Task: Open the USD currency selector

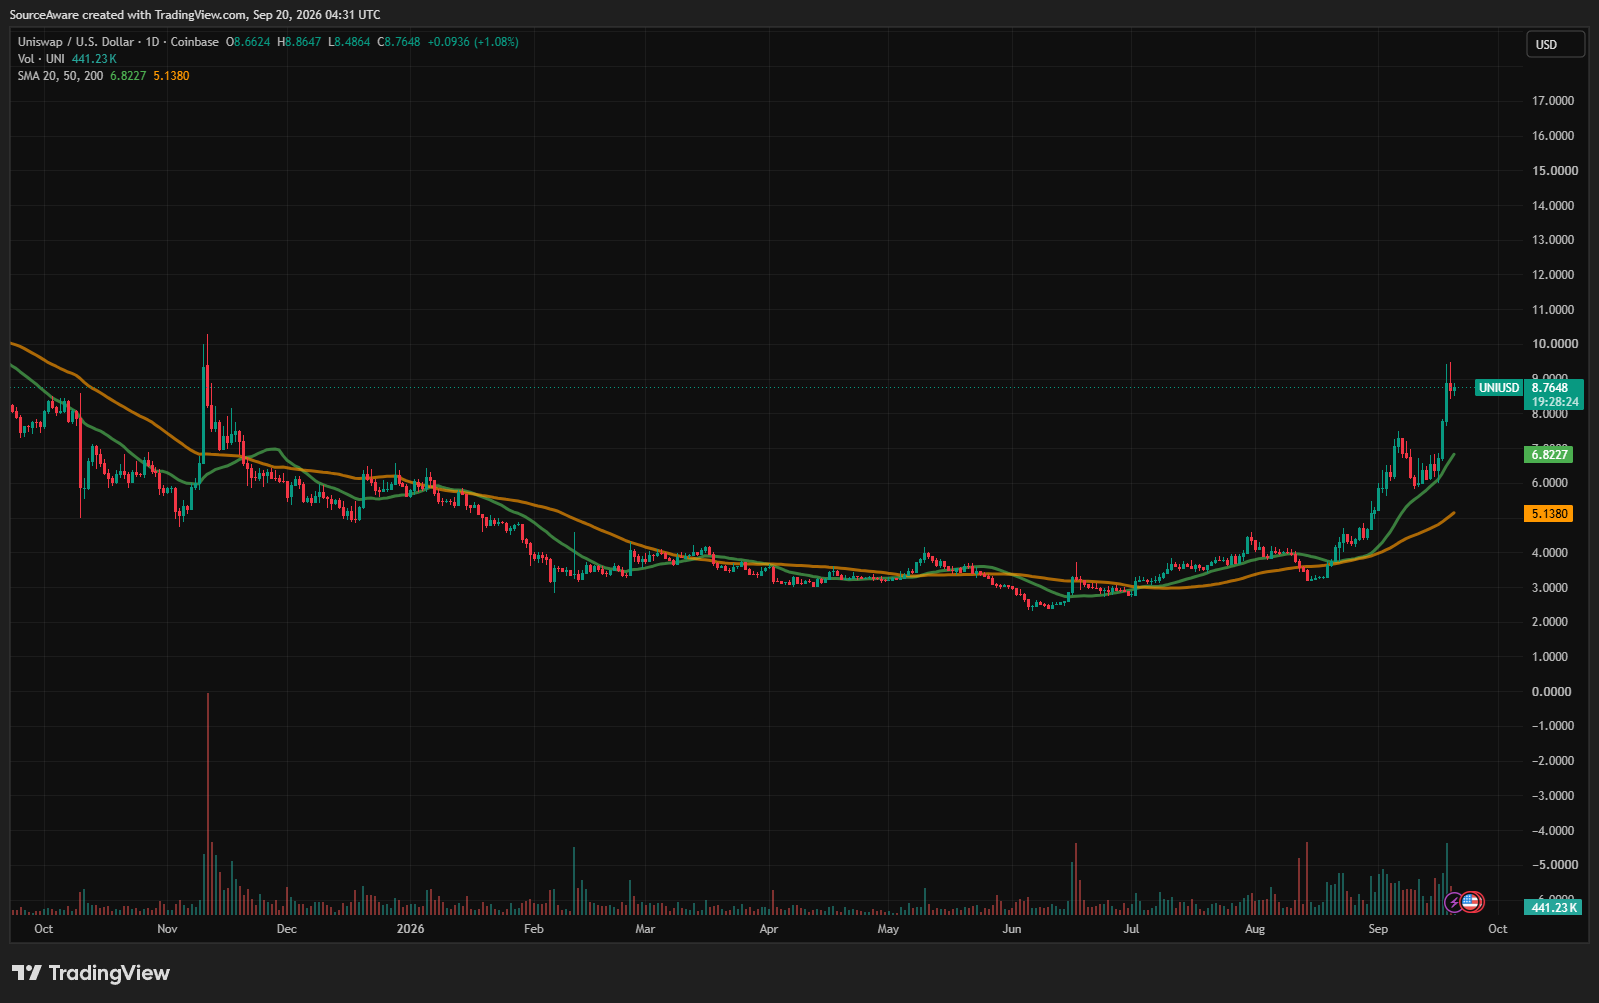Action: [1555, 44]
